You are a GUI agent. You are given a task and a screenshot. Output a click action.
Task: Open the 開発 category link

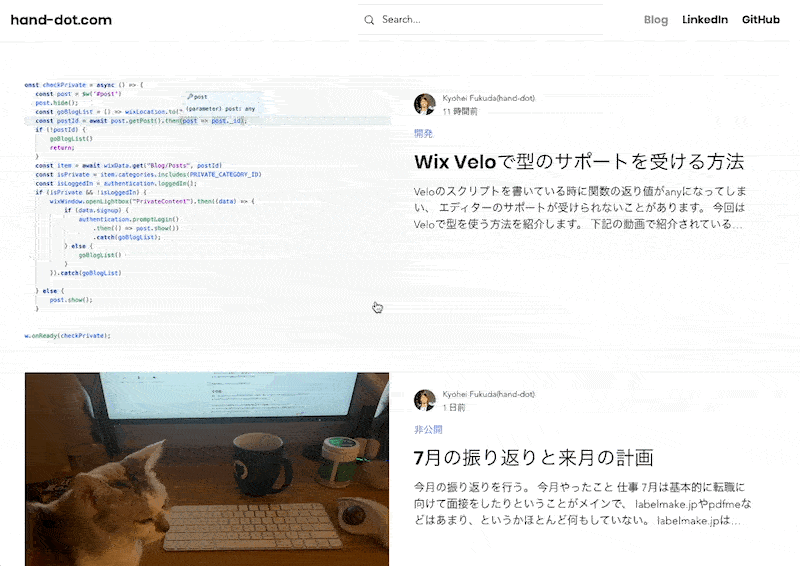point(423,134)
